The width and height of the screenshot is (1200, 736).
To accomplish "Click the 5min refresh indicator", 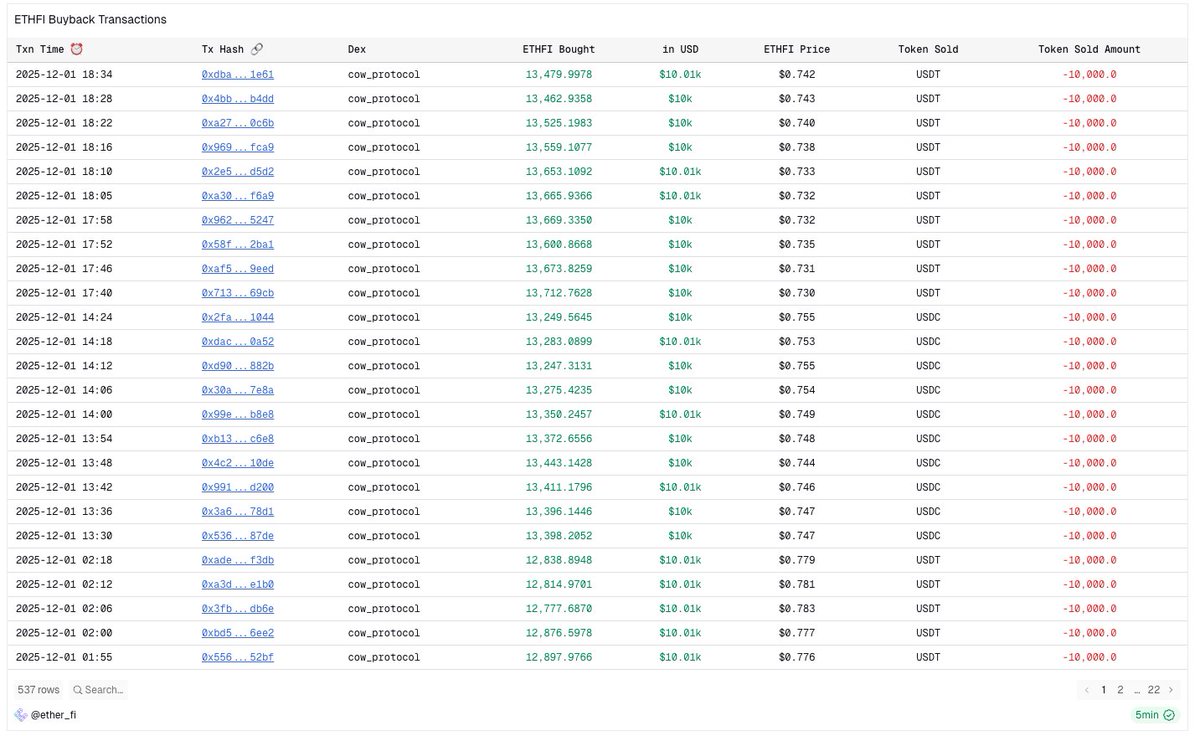I will (x=1155, y=715).
